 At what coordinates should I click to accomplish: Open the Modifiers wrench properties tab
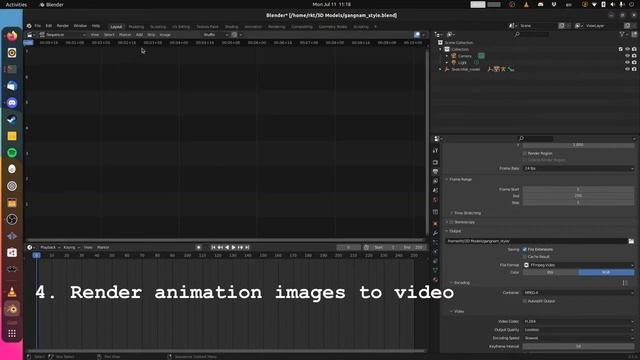click(x=436, y=233)
